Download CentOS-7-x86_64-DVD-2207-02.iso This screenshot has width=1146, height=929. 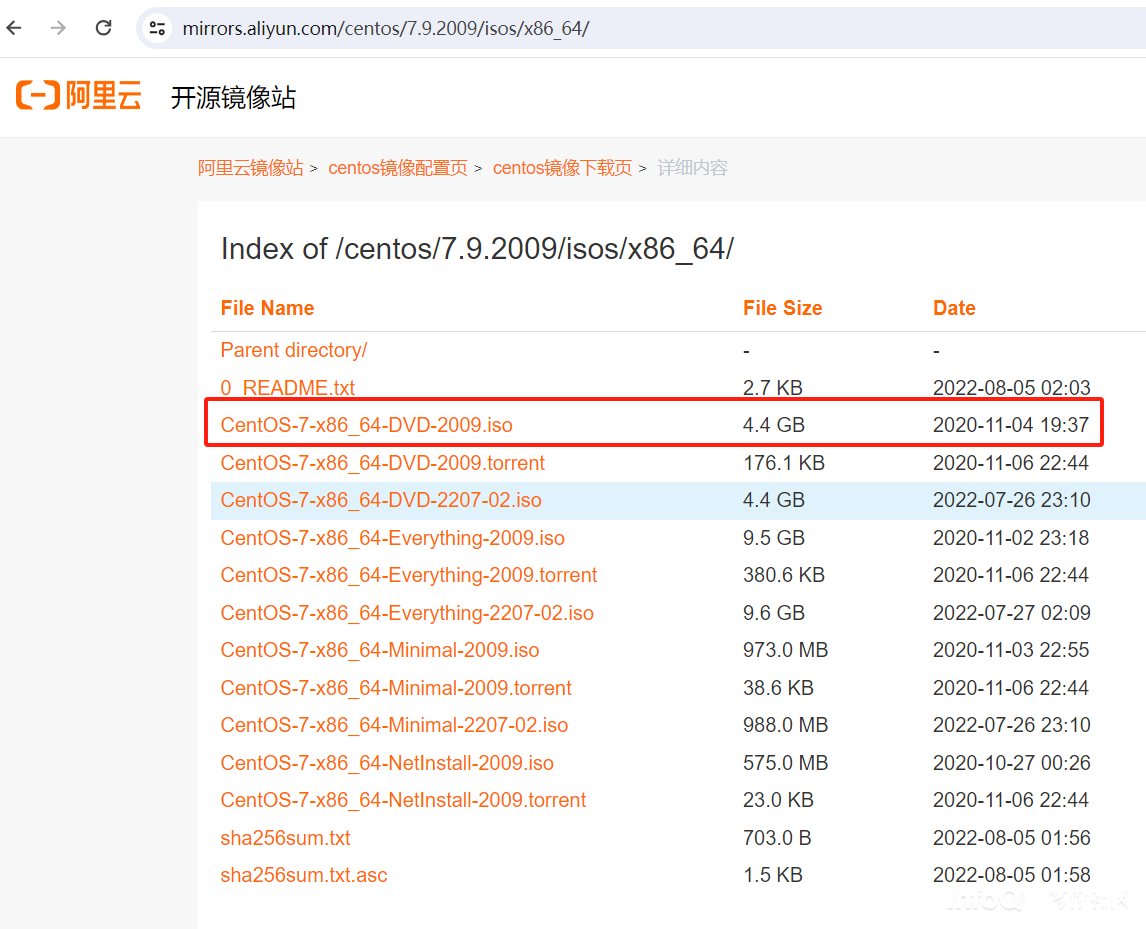[381, 500]
